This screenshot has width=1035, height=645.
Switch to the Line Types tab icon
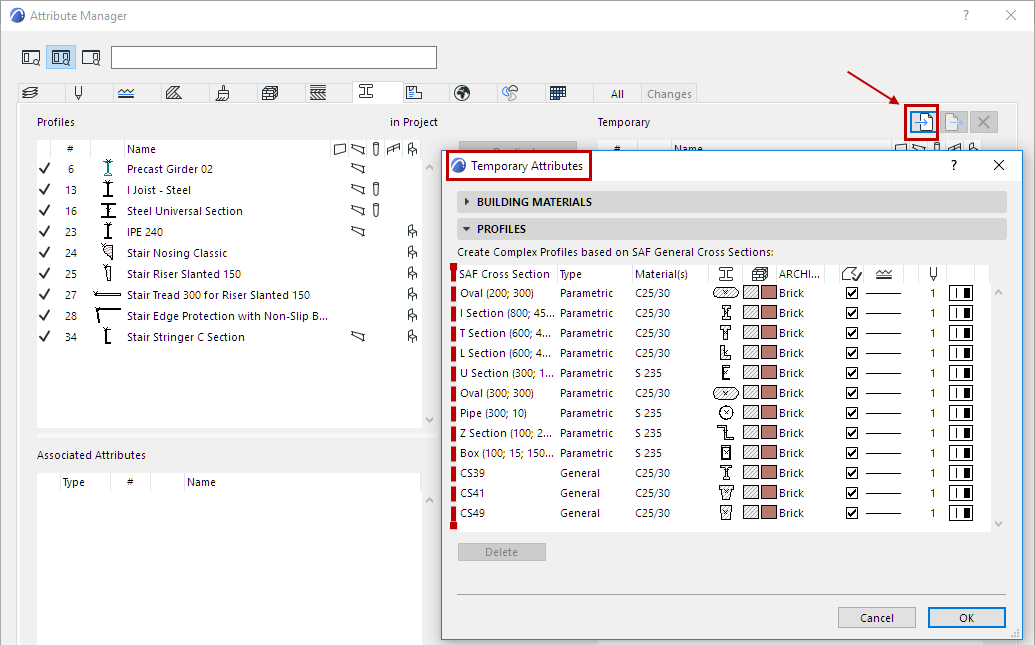tap(126, 93)
